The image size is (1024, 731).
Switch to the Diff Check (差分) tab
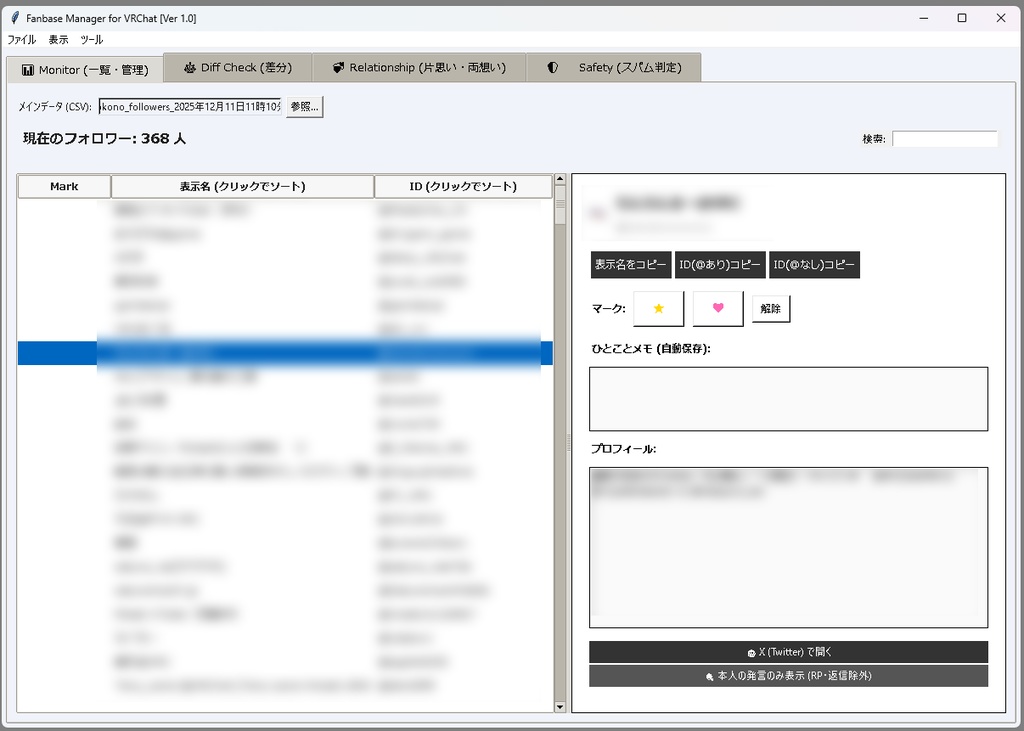[x=238, y=67]
